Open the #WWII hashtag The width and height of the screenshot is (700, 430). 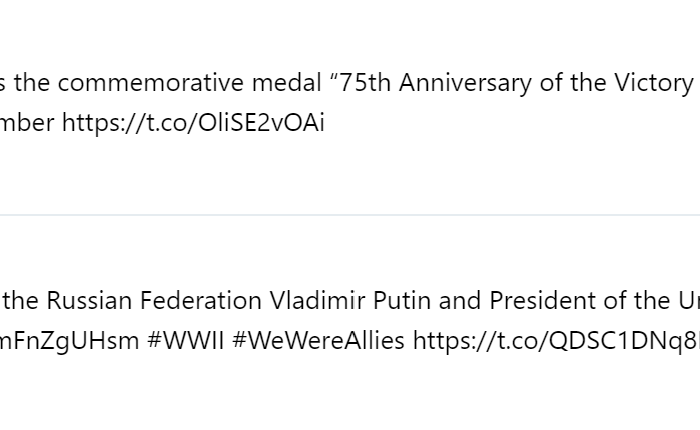[x=186, y=341]
